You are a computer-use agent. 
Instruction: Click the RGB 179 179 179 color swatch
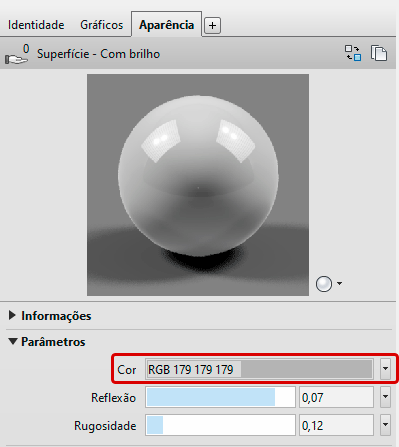tap(259, 369)
